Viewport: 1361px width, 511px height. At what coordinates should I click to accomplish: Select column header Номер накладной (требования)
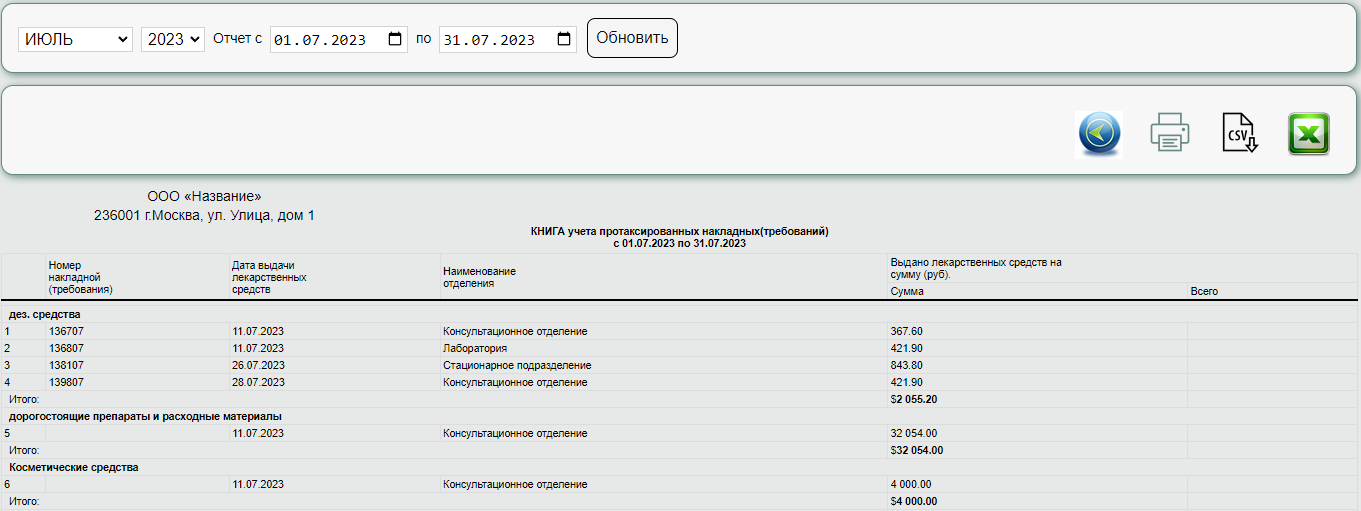[81, 277]
